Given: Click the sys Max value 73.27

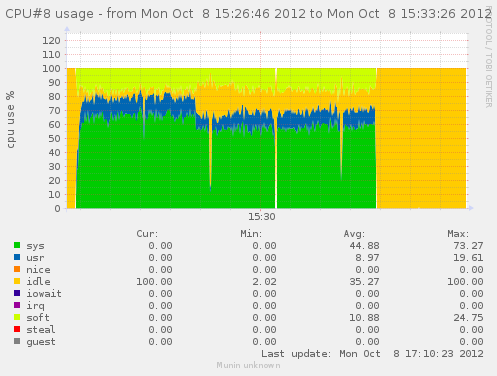Looking at the screenshot, I should coord(468,246).
